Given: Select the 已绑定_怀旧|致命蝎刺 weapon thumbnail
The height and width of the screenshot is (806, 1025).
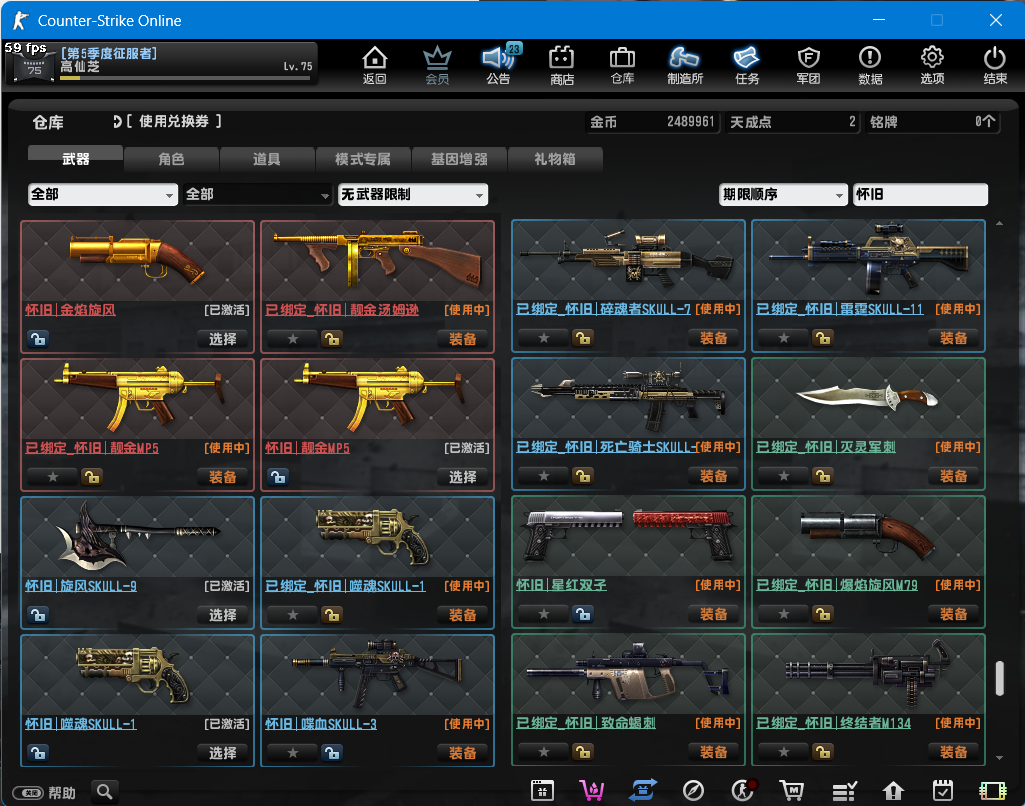Looking at the screenshot, I should pyautogui.click(x=628, y=673).
